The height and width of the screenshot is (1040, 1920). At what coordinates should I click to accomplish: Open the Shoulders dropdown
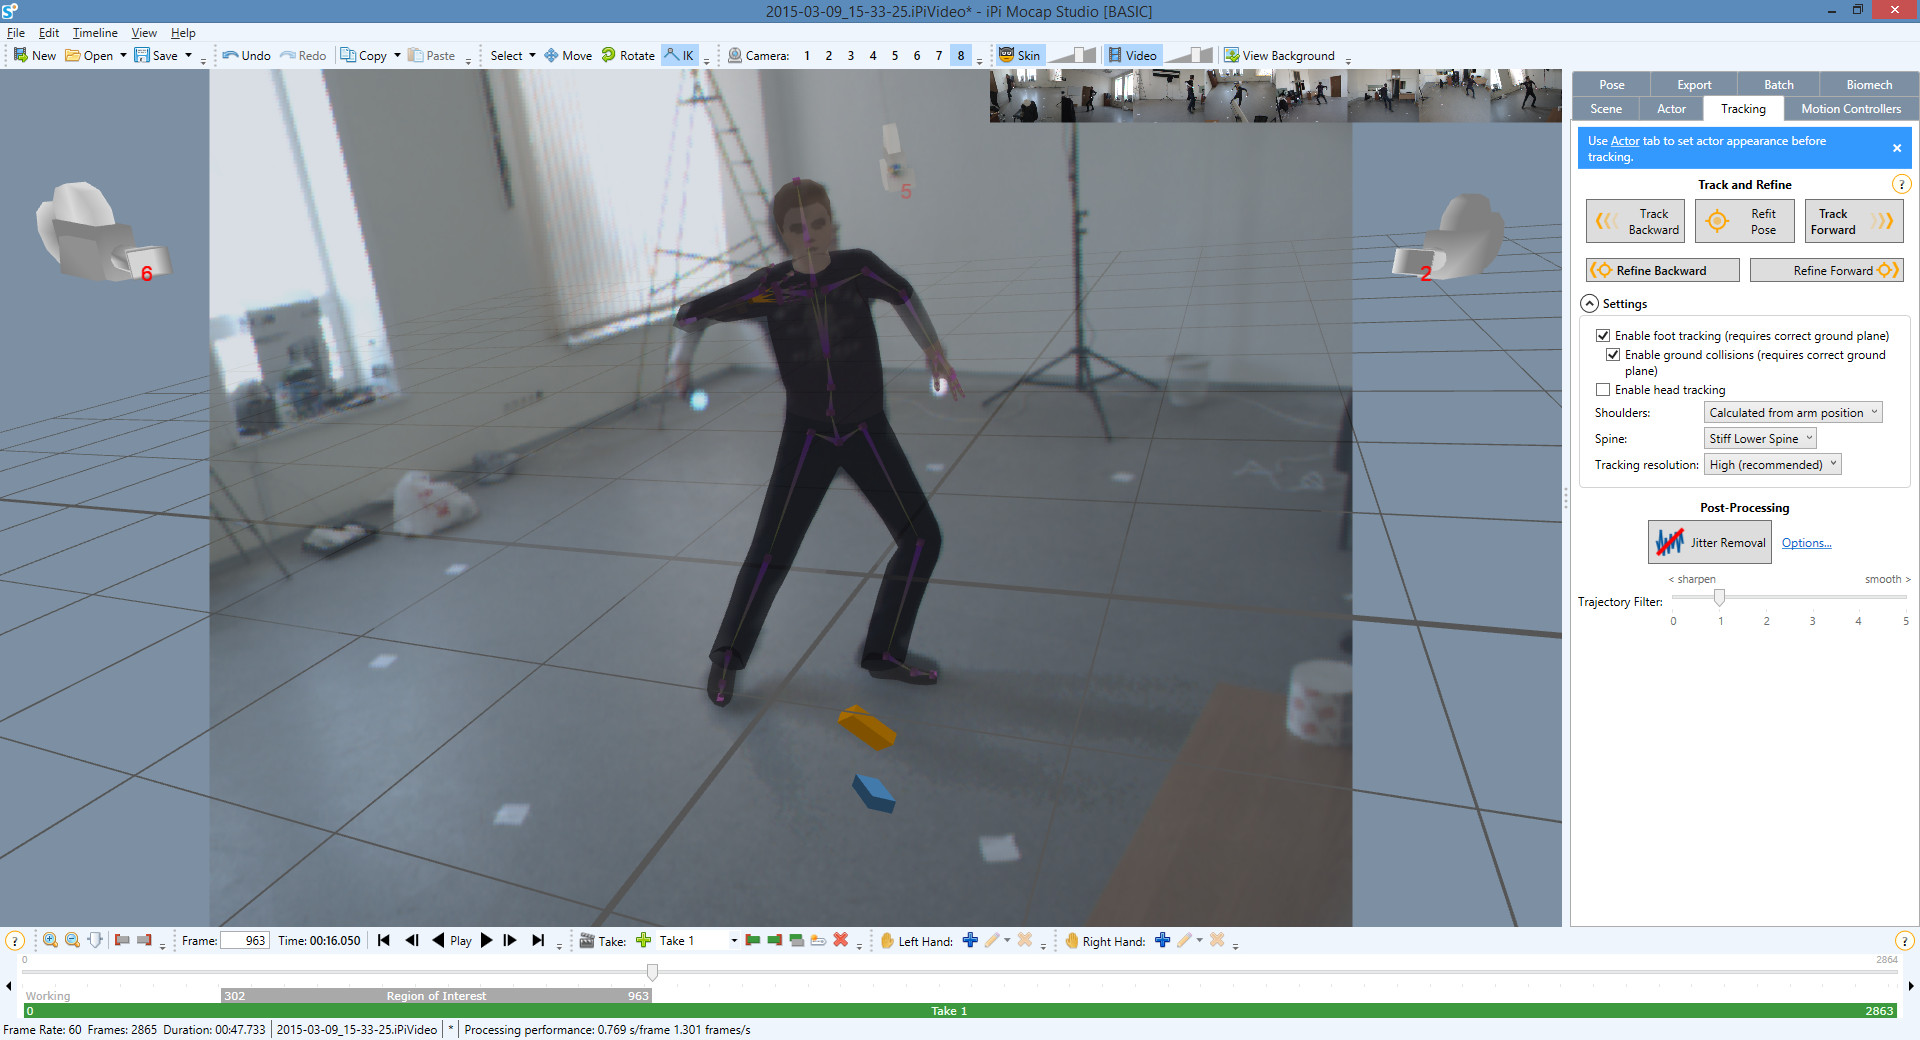[1793, 412]
